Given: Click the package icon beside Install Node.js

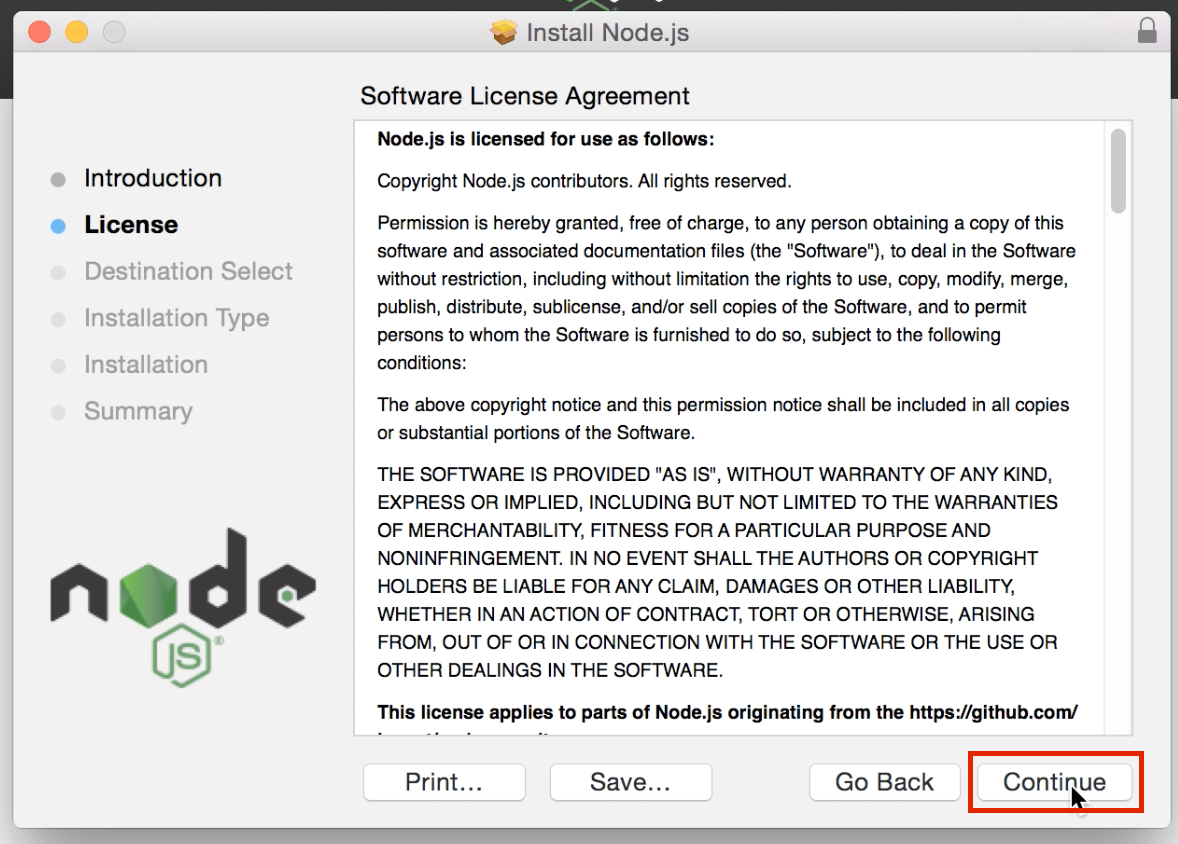Looking at the screenshot, I should [x=504, y=33].
